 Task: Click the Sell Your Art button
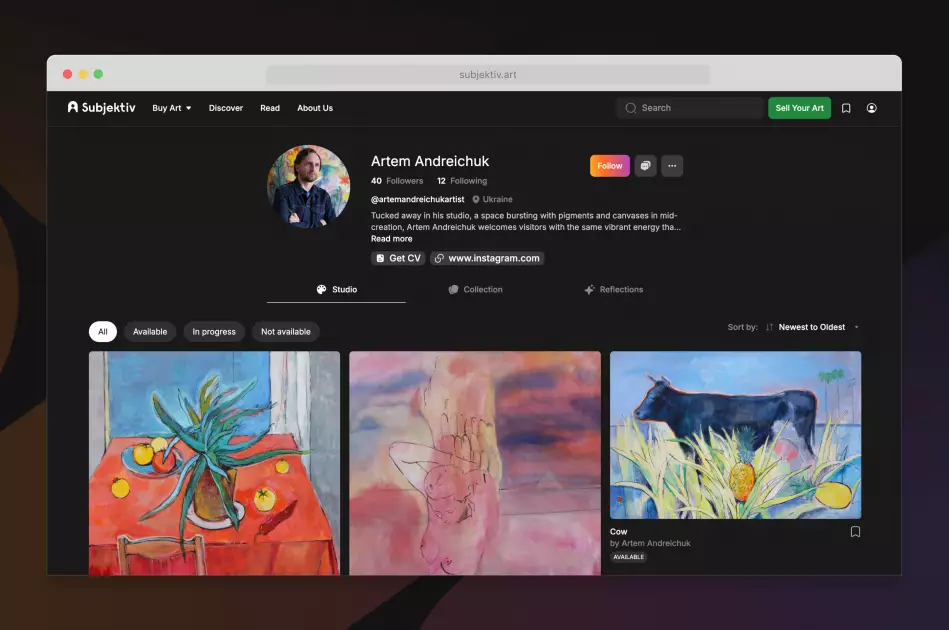point(800,108)
